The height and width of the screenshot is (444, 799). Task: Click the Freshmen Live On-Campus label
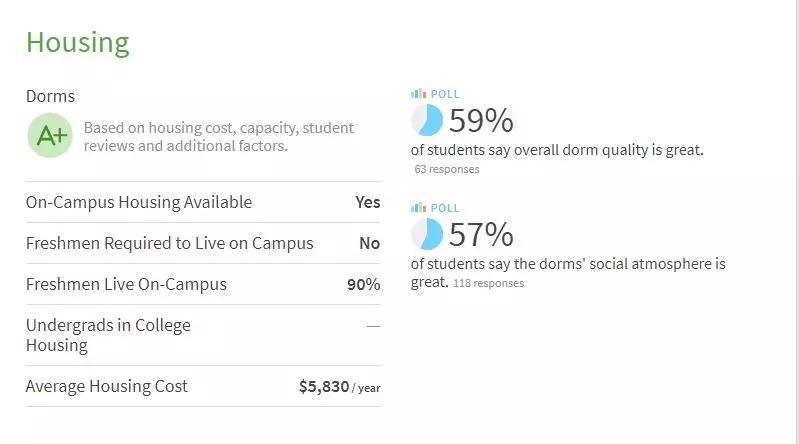point(126,284)
